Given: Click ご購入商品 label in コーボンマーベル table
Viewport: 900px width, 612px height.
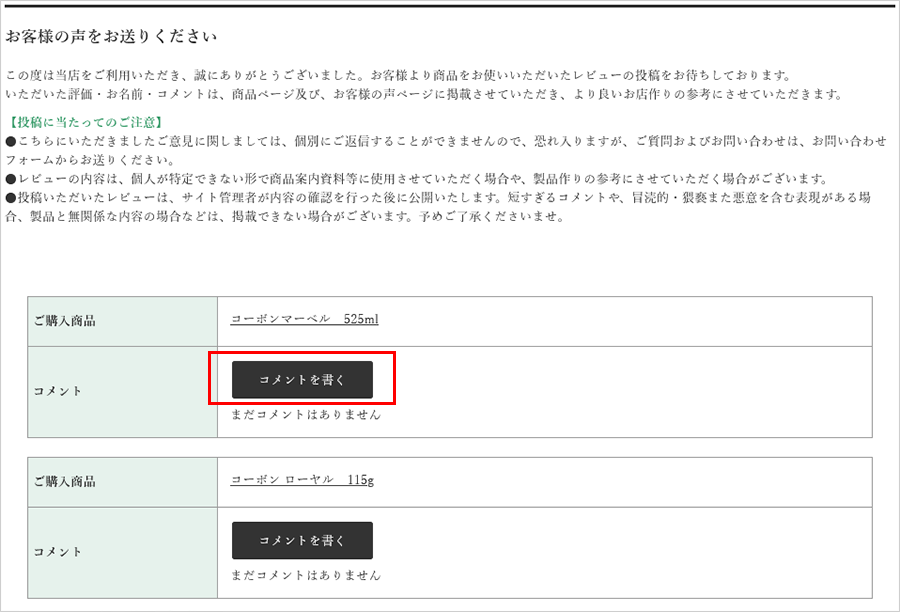Looking at the screenshot, I should pos(65,321).
